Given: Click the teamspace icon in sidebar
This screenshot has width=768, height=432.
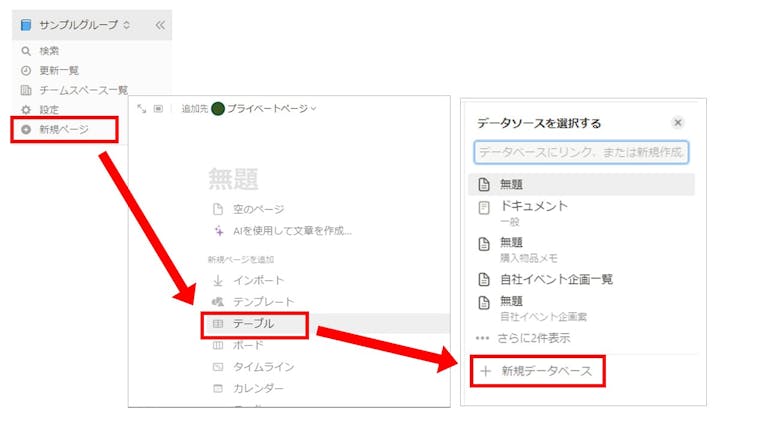Looking at the screenshot, I should tap(26, 90).
